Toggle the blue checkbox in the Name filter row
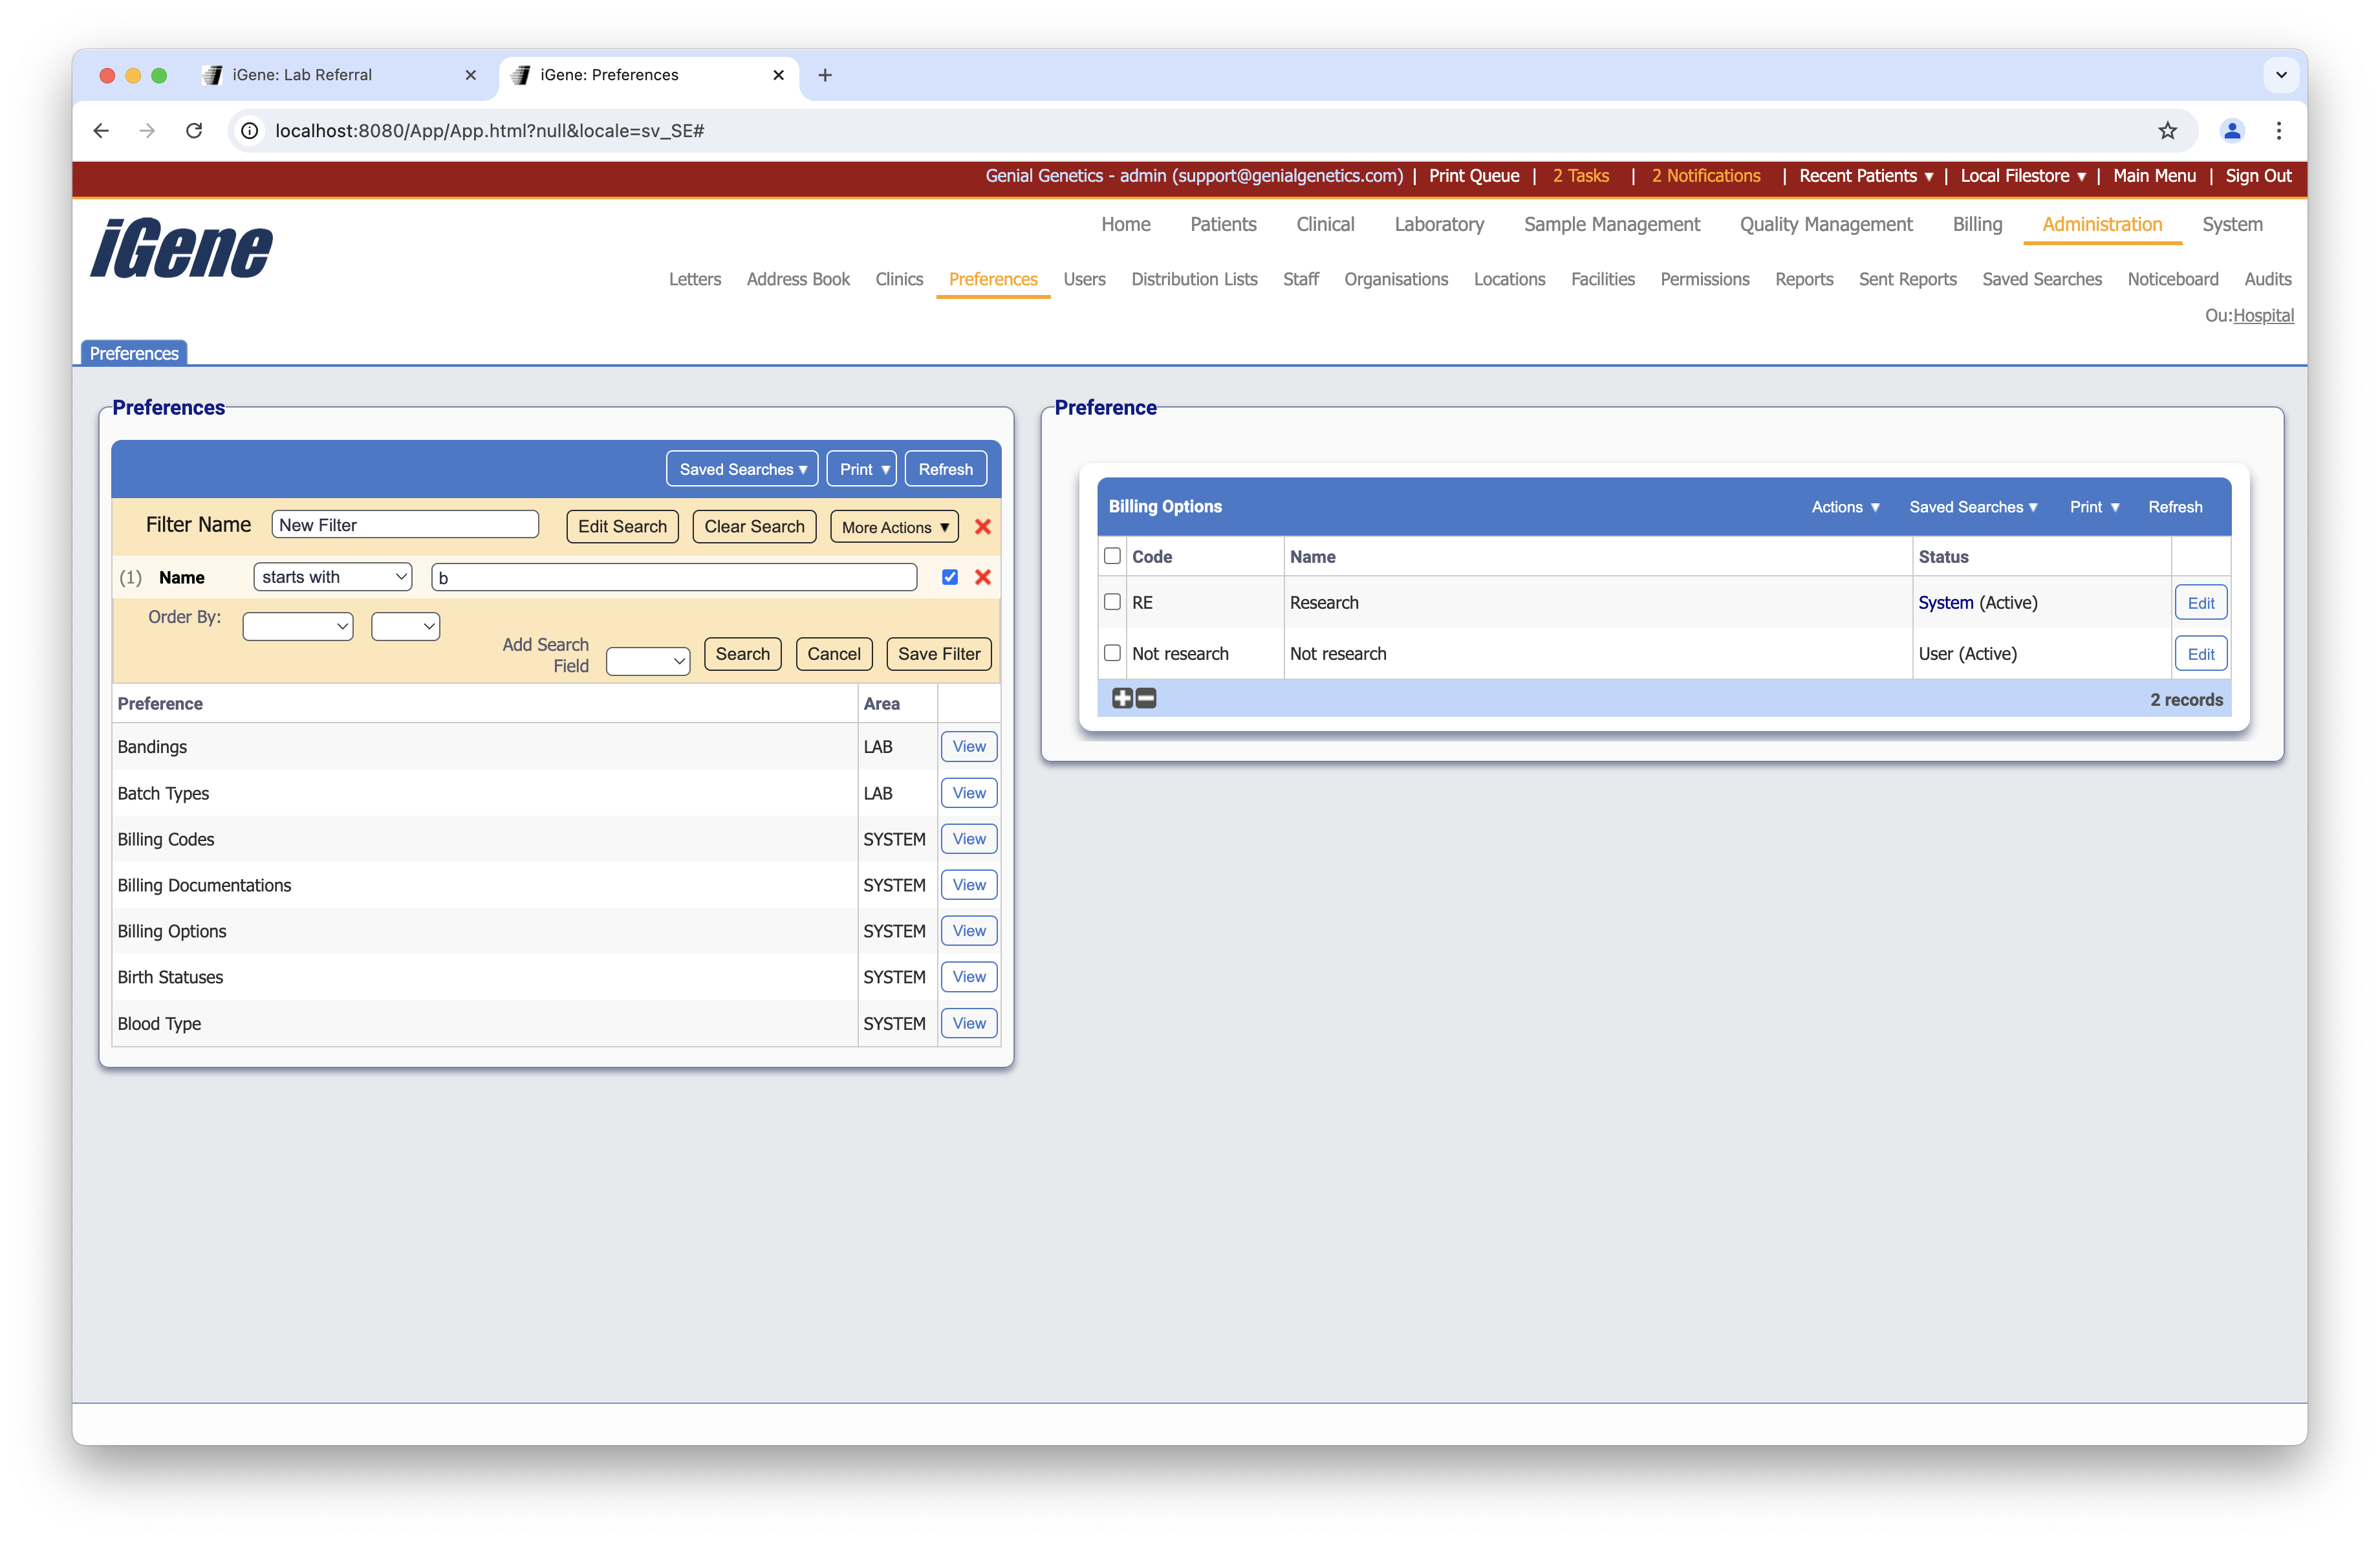 point(949,577)
